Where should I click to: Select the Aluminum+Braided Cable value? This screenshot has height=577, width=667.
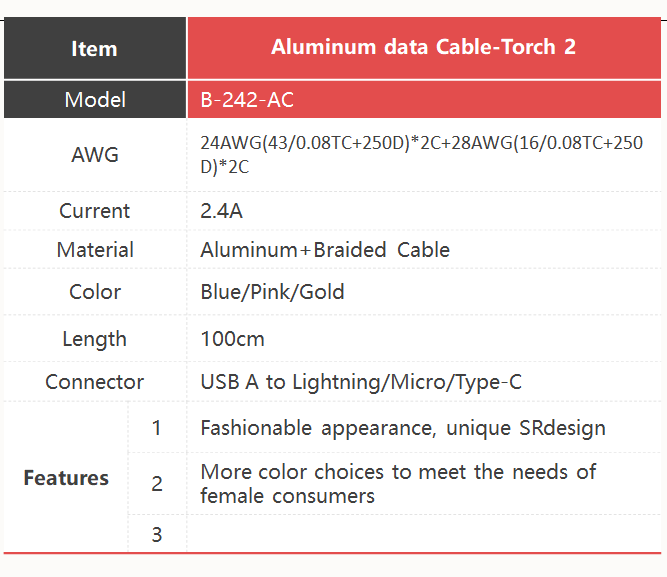click(x=325, y=249)
